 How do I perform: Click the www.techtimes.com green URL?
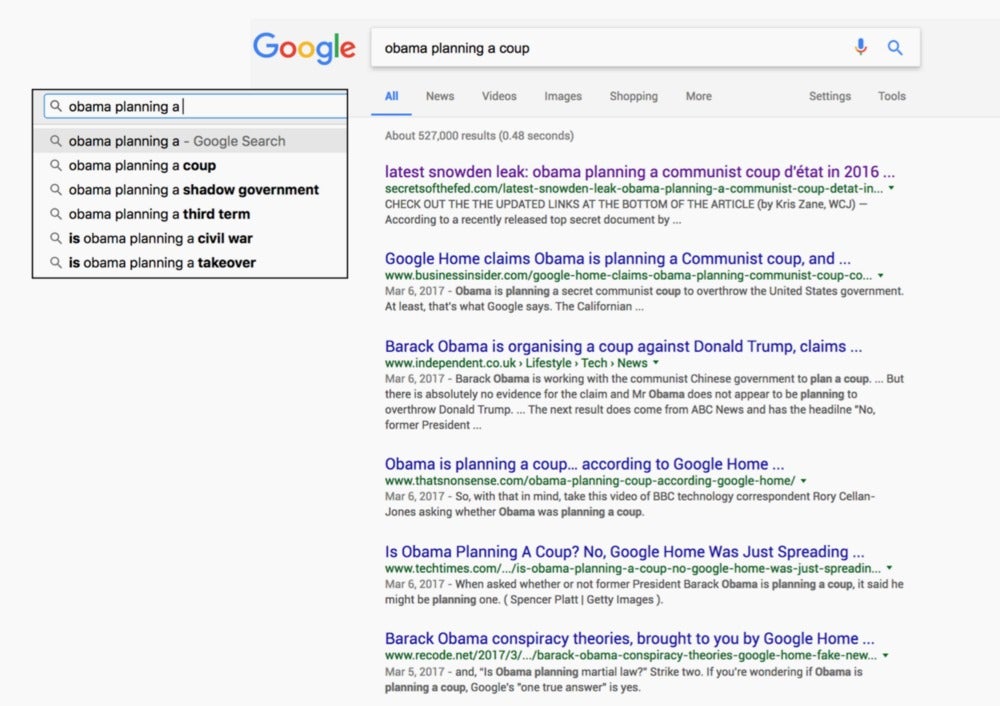click(633, 568)
